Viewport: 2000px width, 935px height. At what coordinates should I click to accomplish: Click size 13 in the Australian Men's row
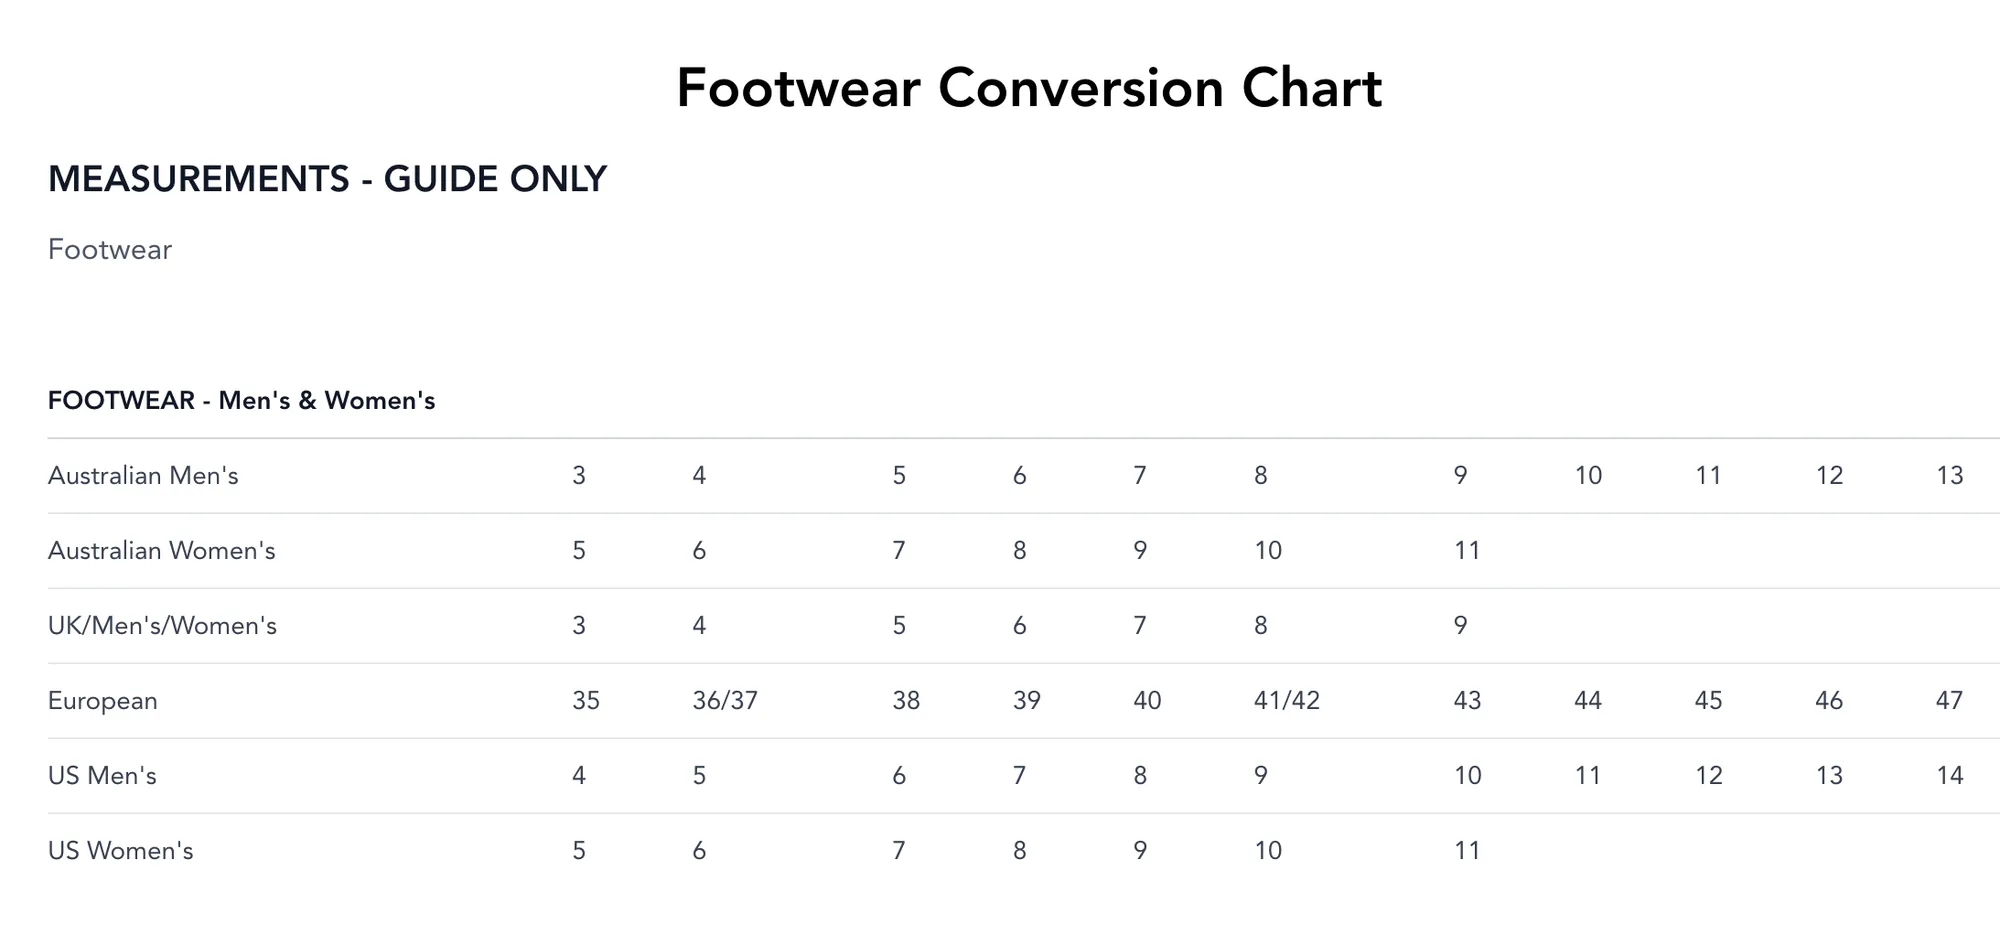pos(1949,476)
